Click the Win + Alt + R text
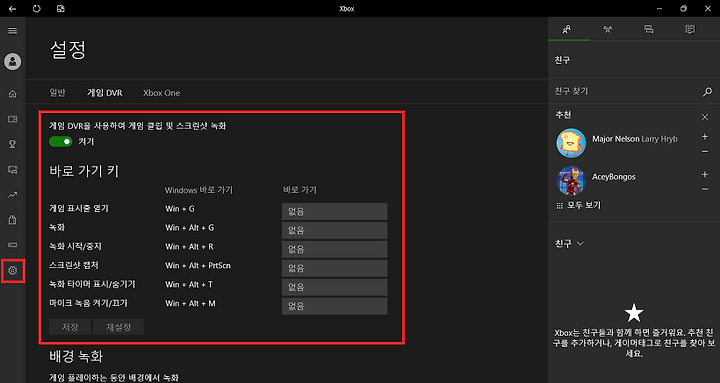 click(x=189, y=247)
